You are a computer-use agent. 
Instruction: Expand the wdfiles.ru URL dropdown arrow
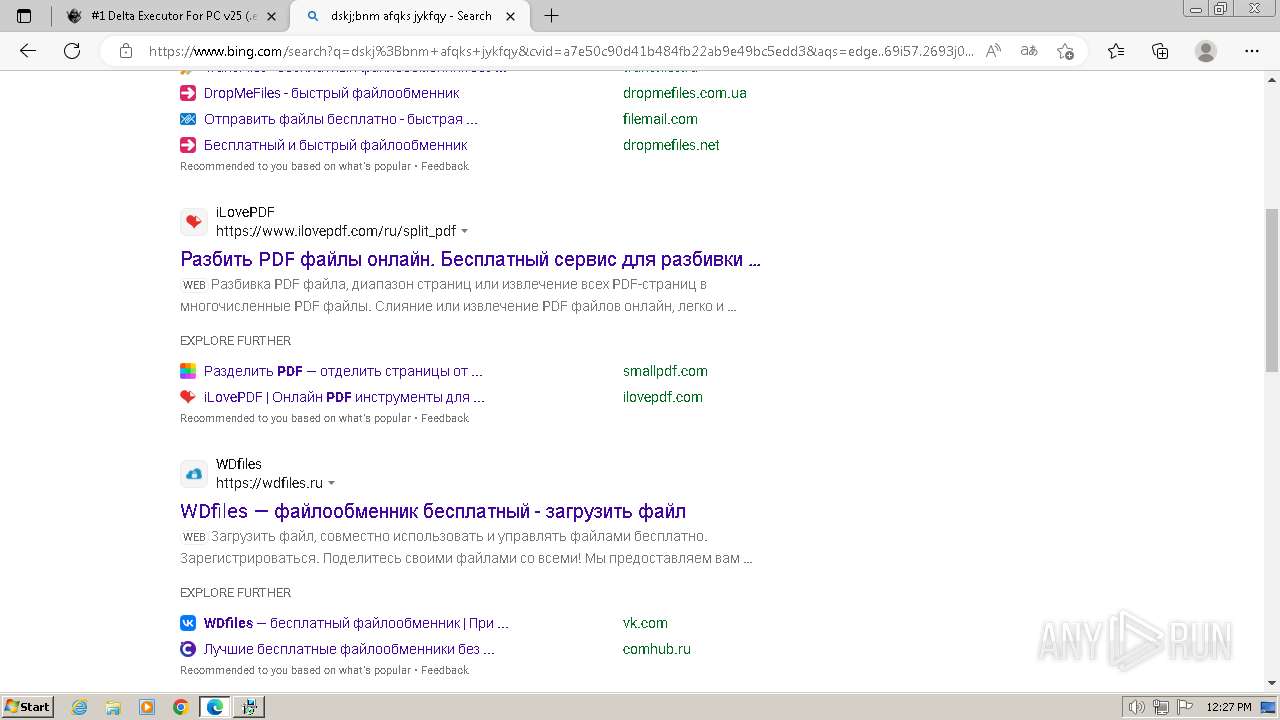(x=332, y=484)
